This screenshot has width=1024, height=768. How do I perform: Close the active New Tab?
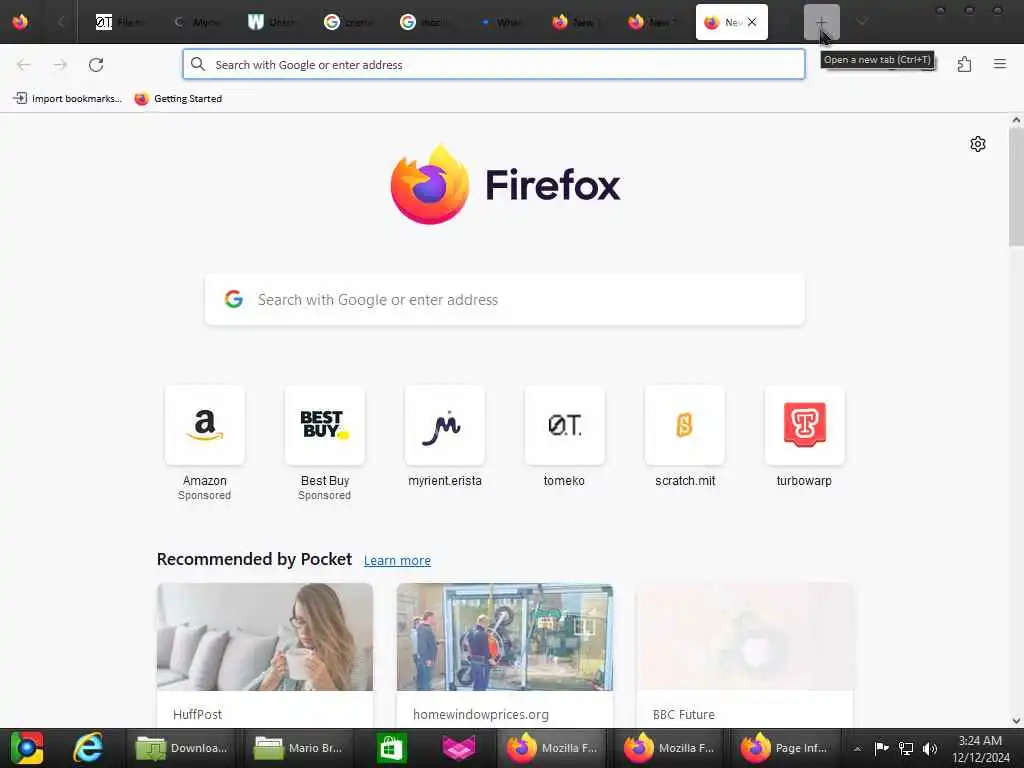pos(752,22)
